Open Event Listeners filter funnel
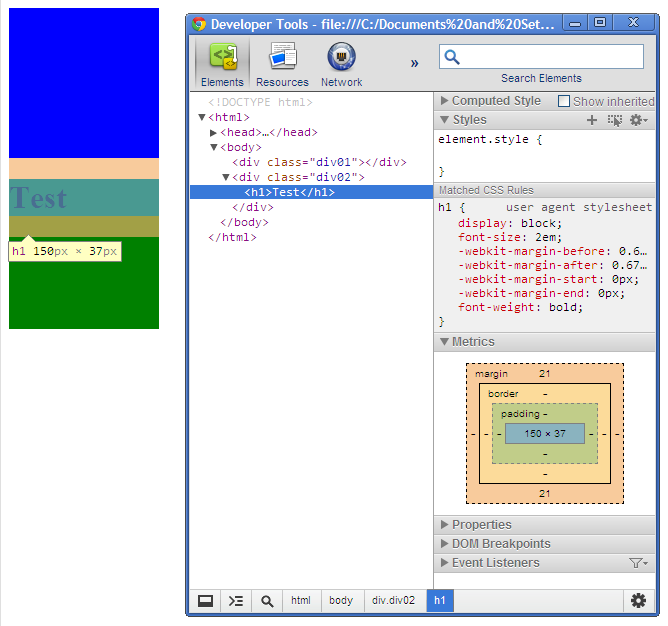This screenshot has width=668, height=626. 638,563
